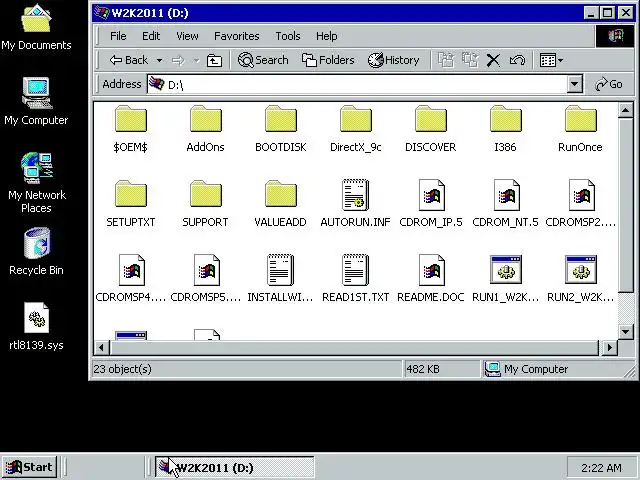This screenshot has height=480, width=640.
Task: Click the horizontal scrollbar left arrow
Action: coord(101,348)
